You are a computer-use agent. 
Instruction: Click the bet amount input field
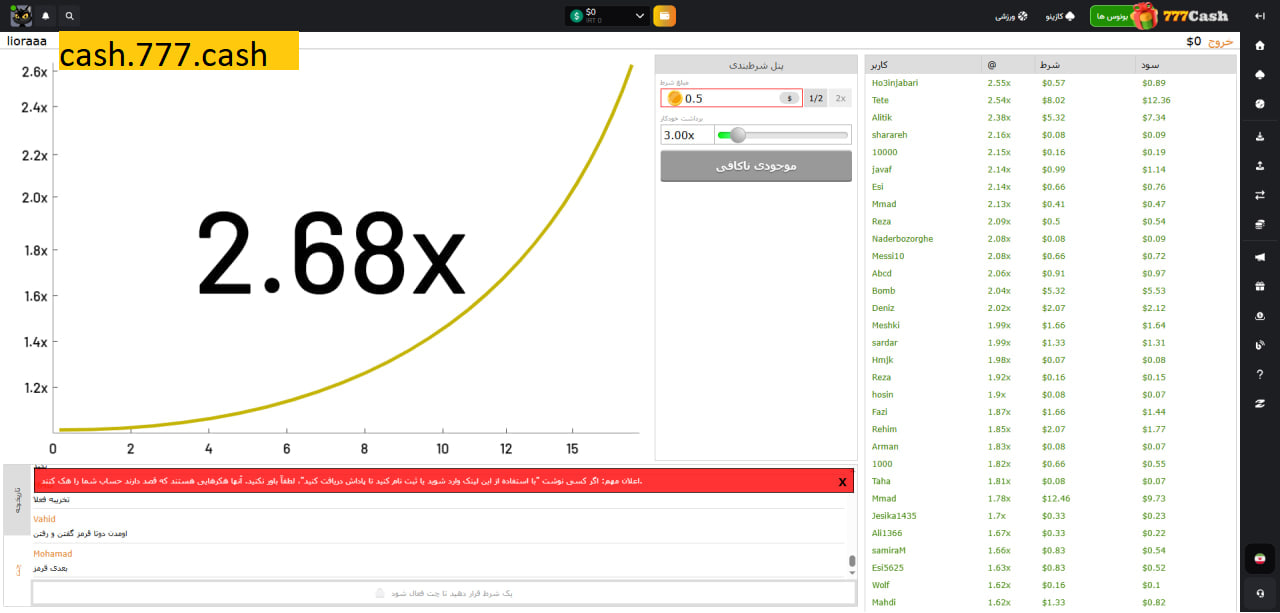pyautogui.click(x=728, y=98)
